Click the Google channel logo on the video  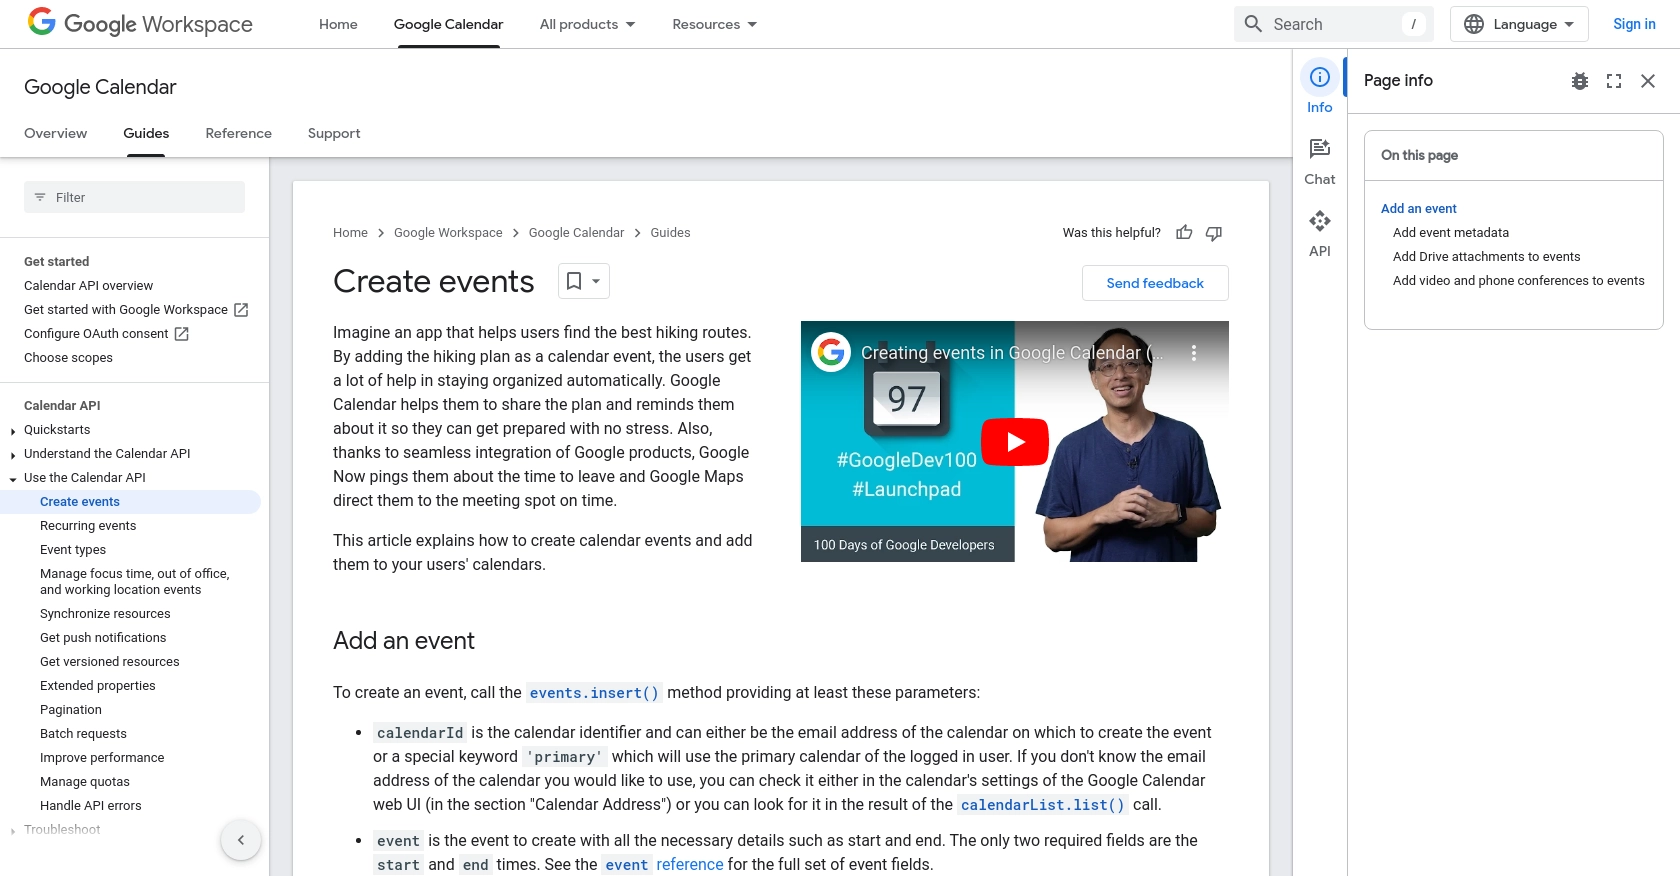831,352
